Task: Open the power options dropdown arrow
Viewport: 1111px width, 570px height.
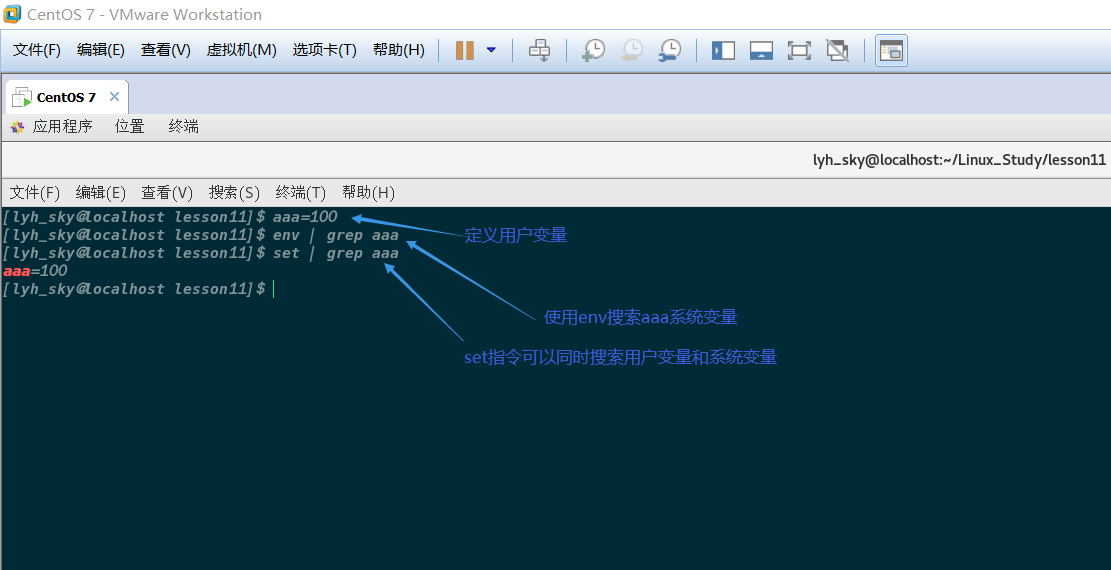Action: [491, 50]
